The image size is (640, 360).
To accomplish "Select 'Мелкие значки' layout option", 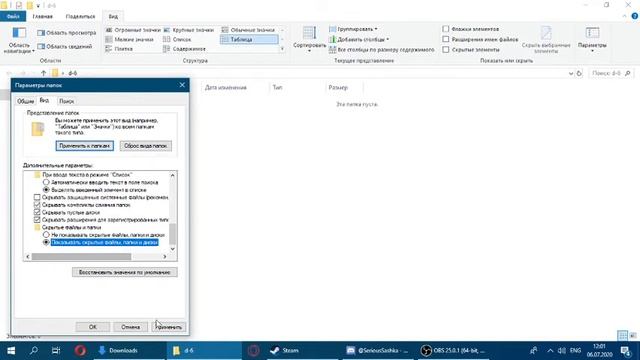I will click(130, 39).
